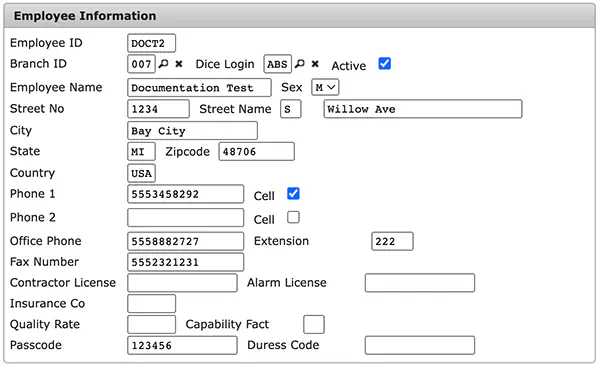Clear Dice Login with the X icon
The width and height of the screenshot is (600, 367).
[315, 64]
